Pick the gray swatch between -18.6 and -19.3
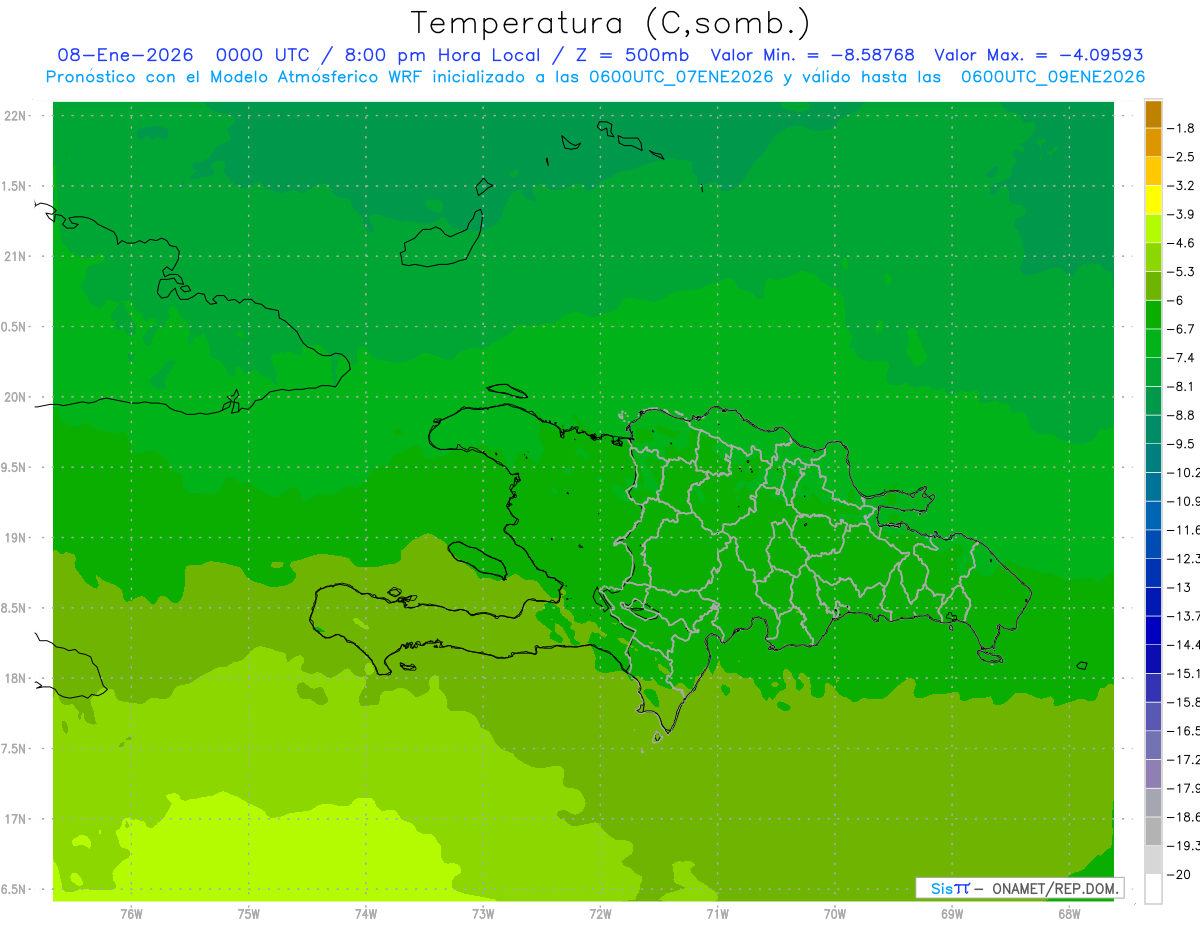This screenshot has width=1200, height=927. coord(1153,831)
